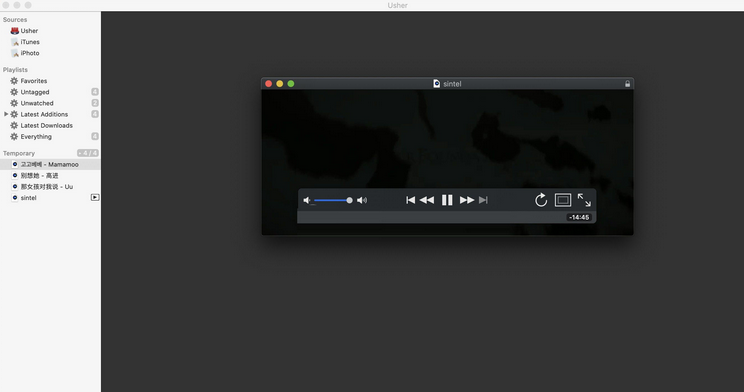
Task: Mute volume with minimum speaker icon
Action: coord(307,200)
